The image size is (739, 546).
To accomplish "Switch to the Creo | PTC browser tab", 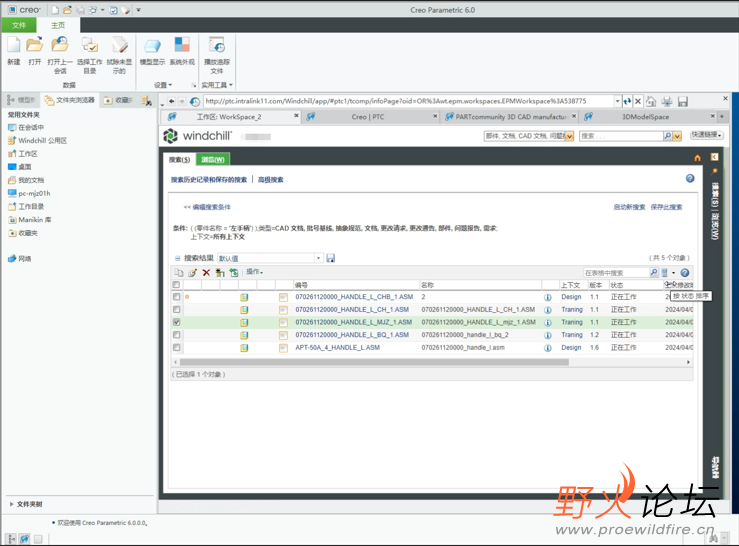I will (x=368, y=116).
